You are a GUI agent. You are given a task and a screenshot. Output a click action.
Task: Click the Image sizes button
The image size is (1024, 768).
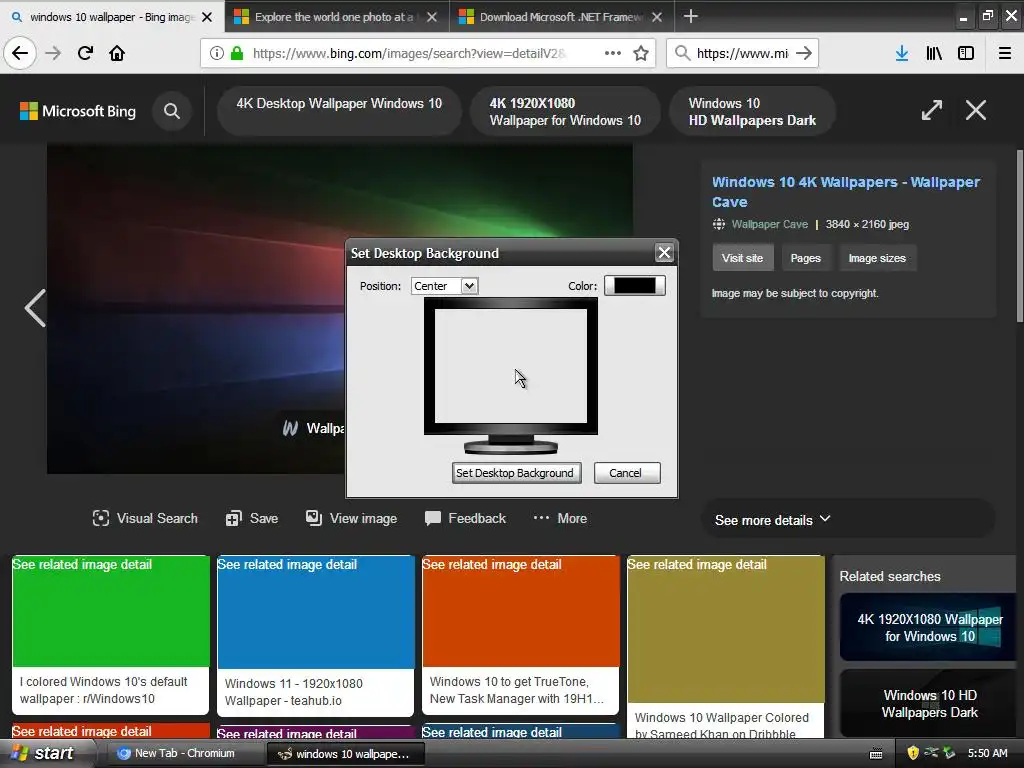877,258
